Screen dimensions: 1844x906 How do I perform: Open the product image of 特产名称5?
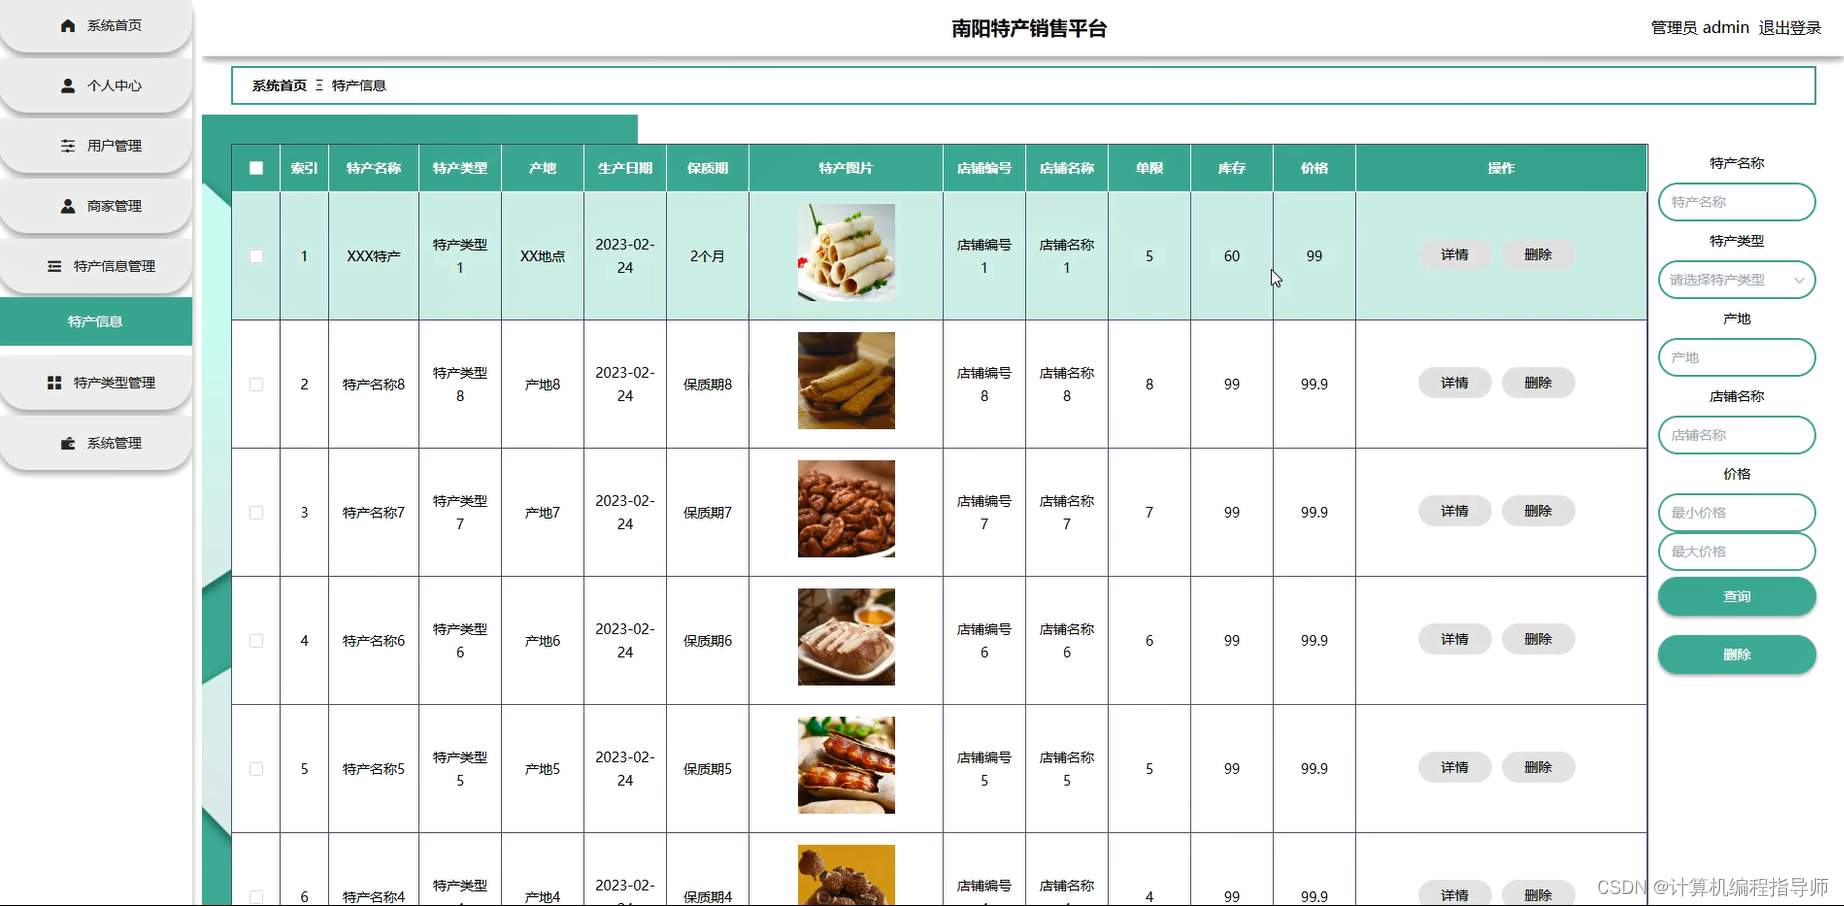tap(846, 765)
